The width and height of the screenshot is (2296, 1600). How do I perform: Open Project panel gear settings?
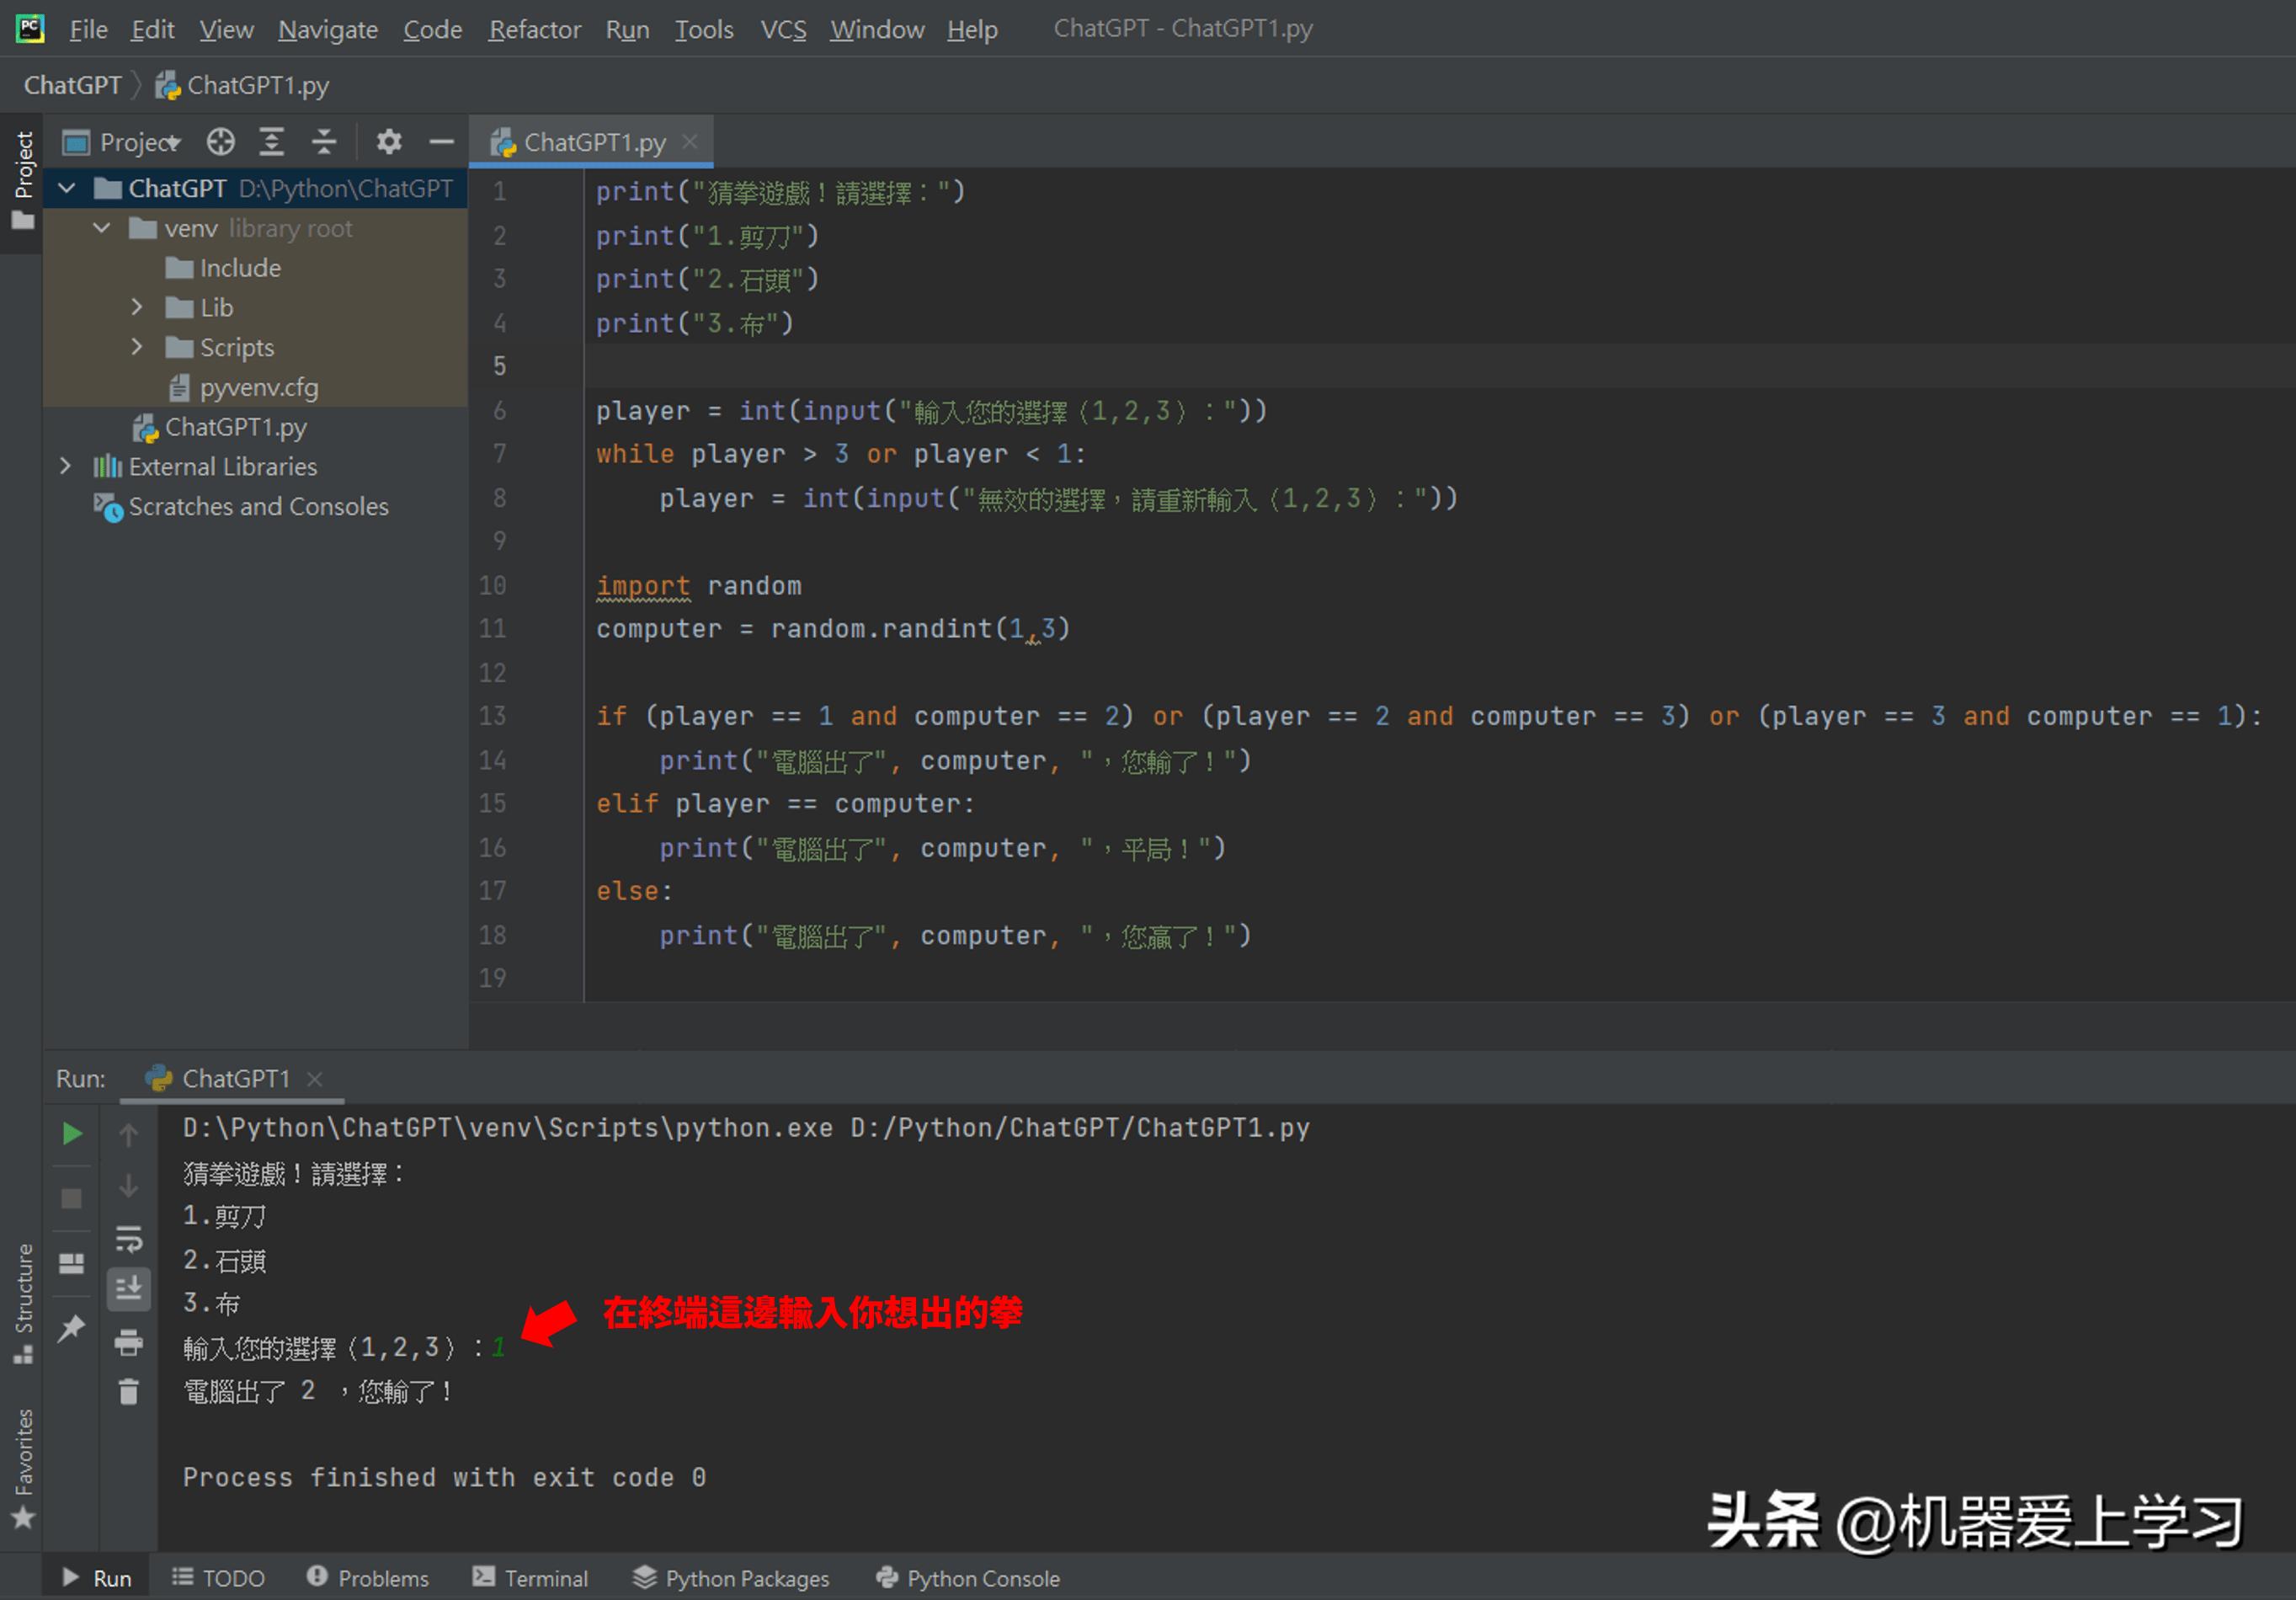[x=388, y=142]
